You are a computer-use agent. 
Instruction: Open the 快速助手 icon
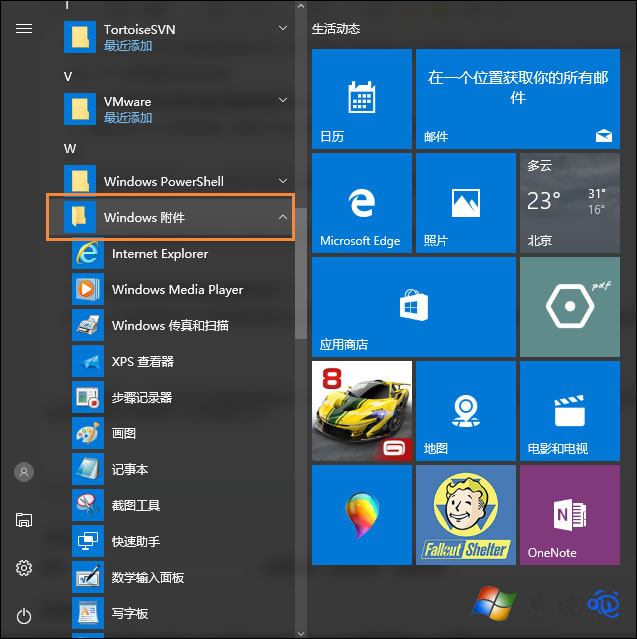coord(88,541)
